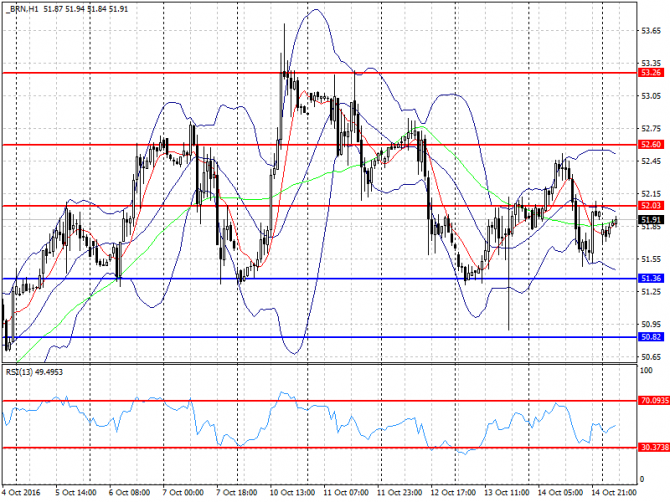Click the 5 Oct 14:00 time label
Viewport: 670px width, 502px height.
pos(76,493)
